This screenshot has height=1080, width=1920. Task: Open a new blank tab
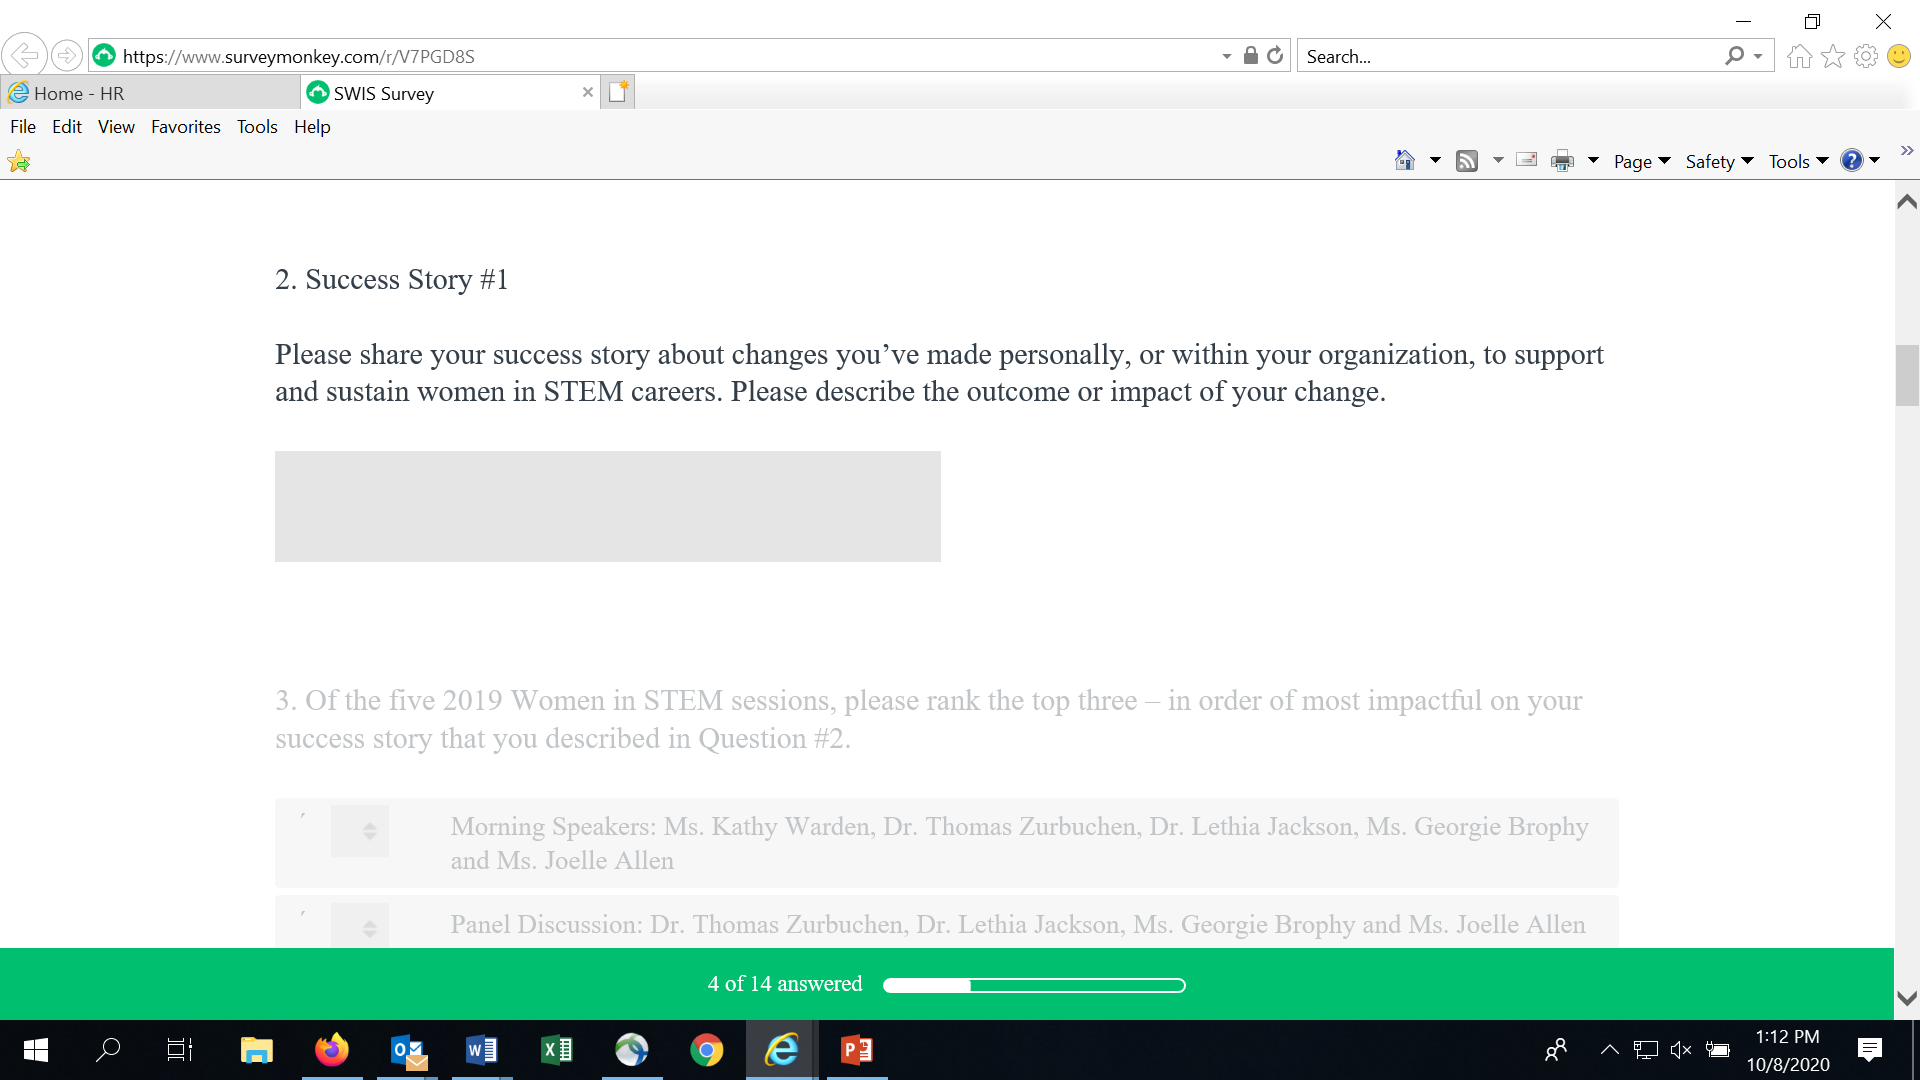click(x=618, y=92)
